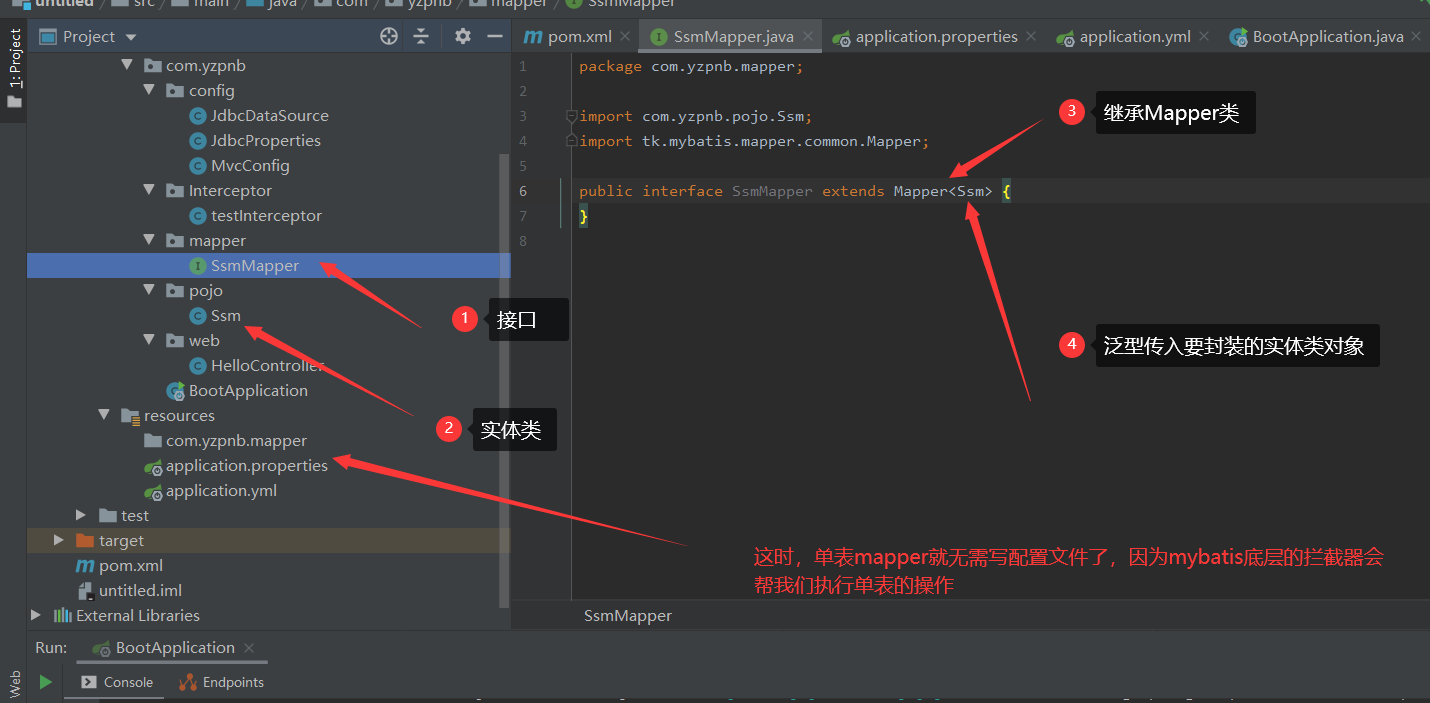Select BootApplication class in tree
This screenshot has width=1430, height=703.
237,390
